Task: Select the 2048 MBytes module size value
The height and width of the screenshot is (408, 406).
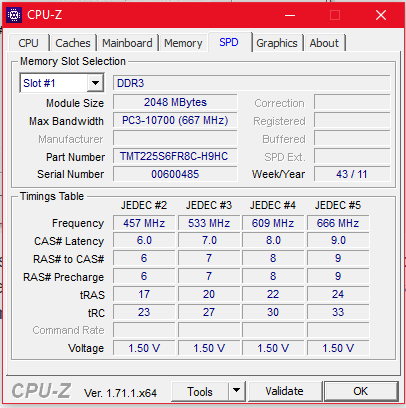Action: [175, 102]
